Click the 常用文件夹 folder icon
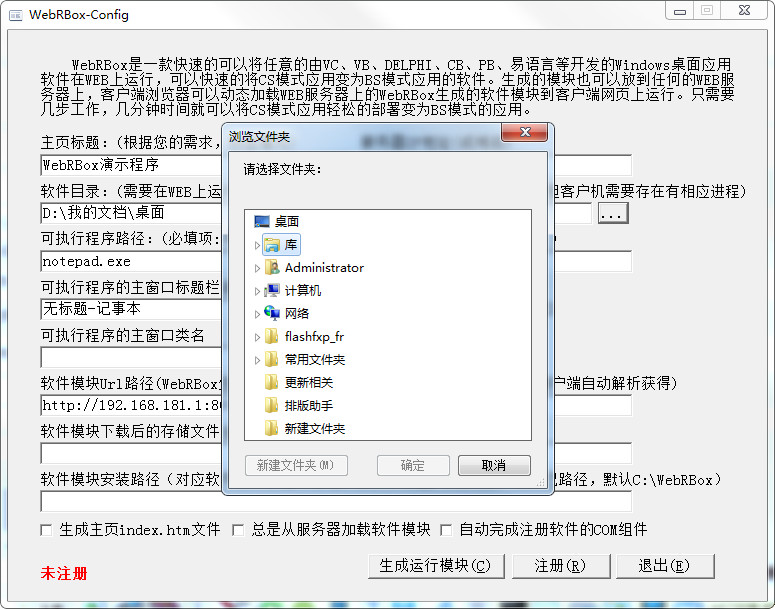 (x=271, y=359)
